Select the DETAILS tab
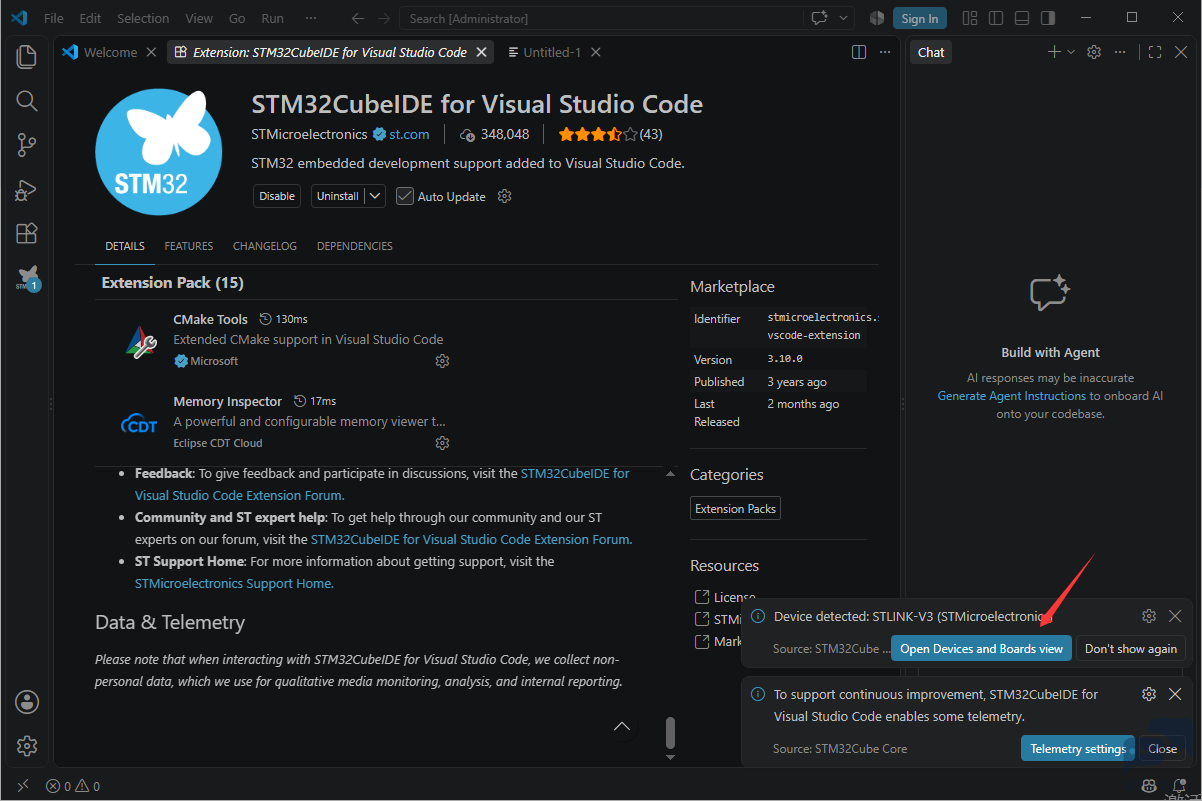1202x801 pixels. click(125, 246)
